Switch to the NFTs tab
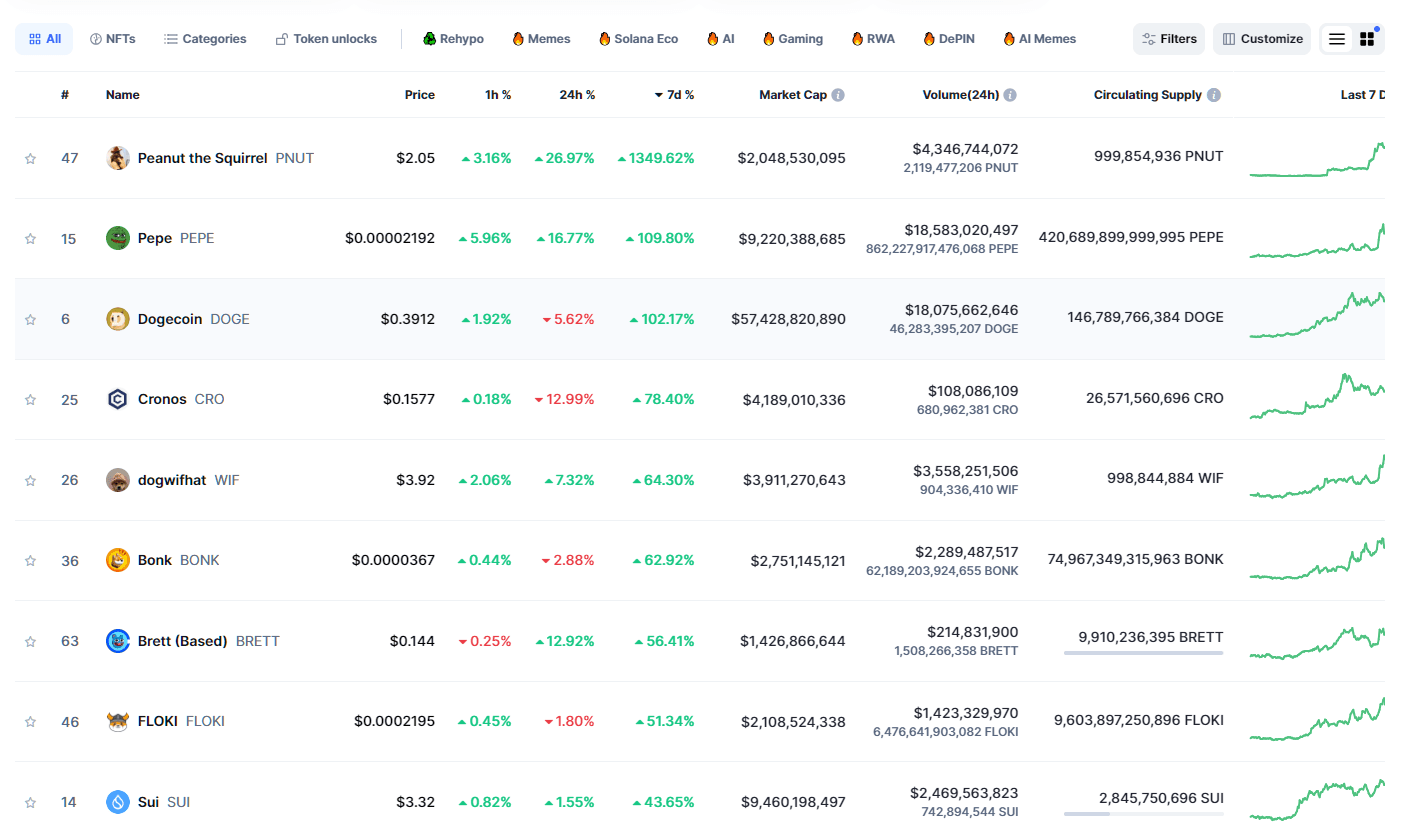This screenshot has width=1405, height=831. tap(112, 39)
